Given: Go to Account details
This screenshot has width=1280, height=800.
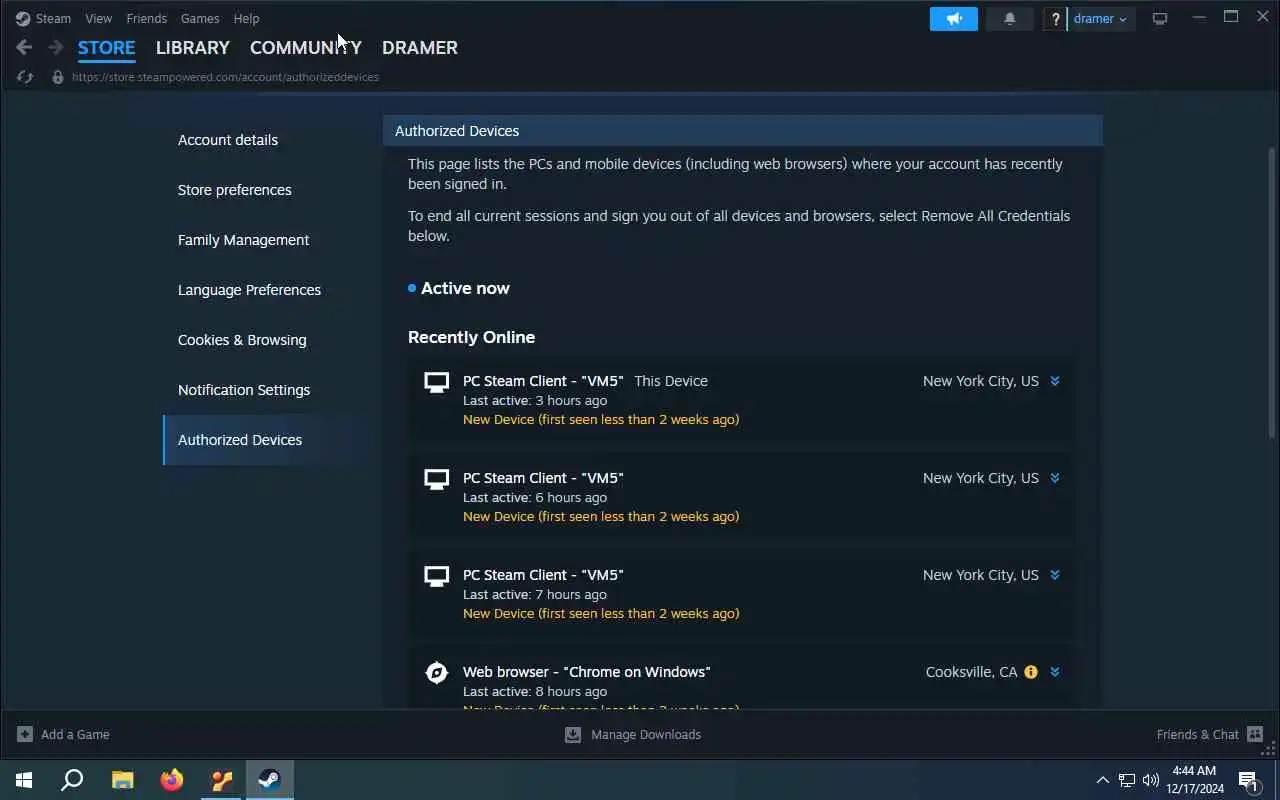Looking at the screenshot, I should 228,140.
